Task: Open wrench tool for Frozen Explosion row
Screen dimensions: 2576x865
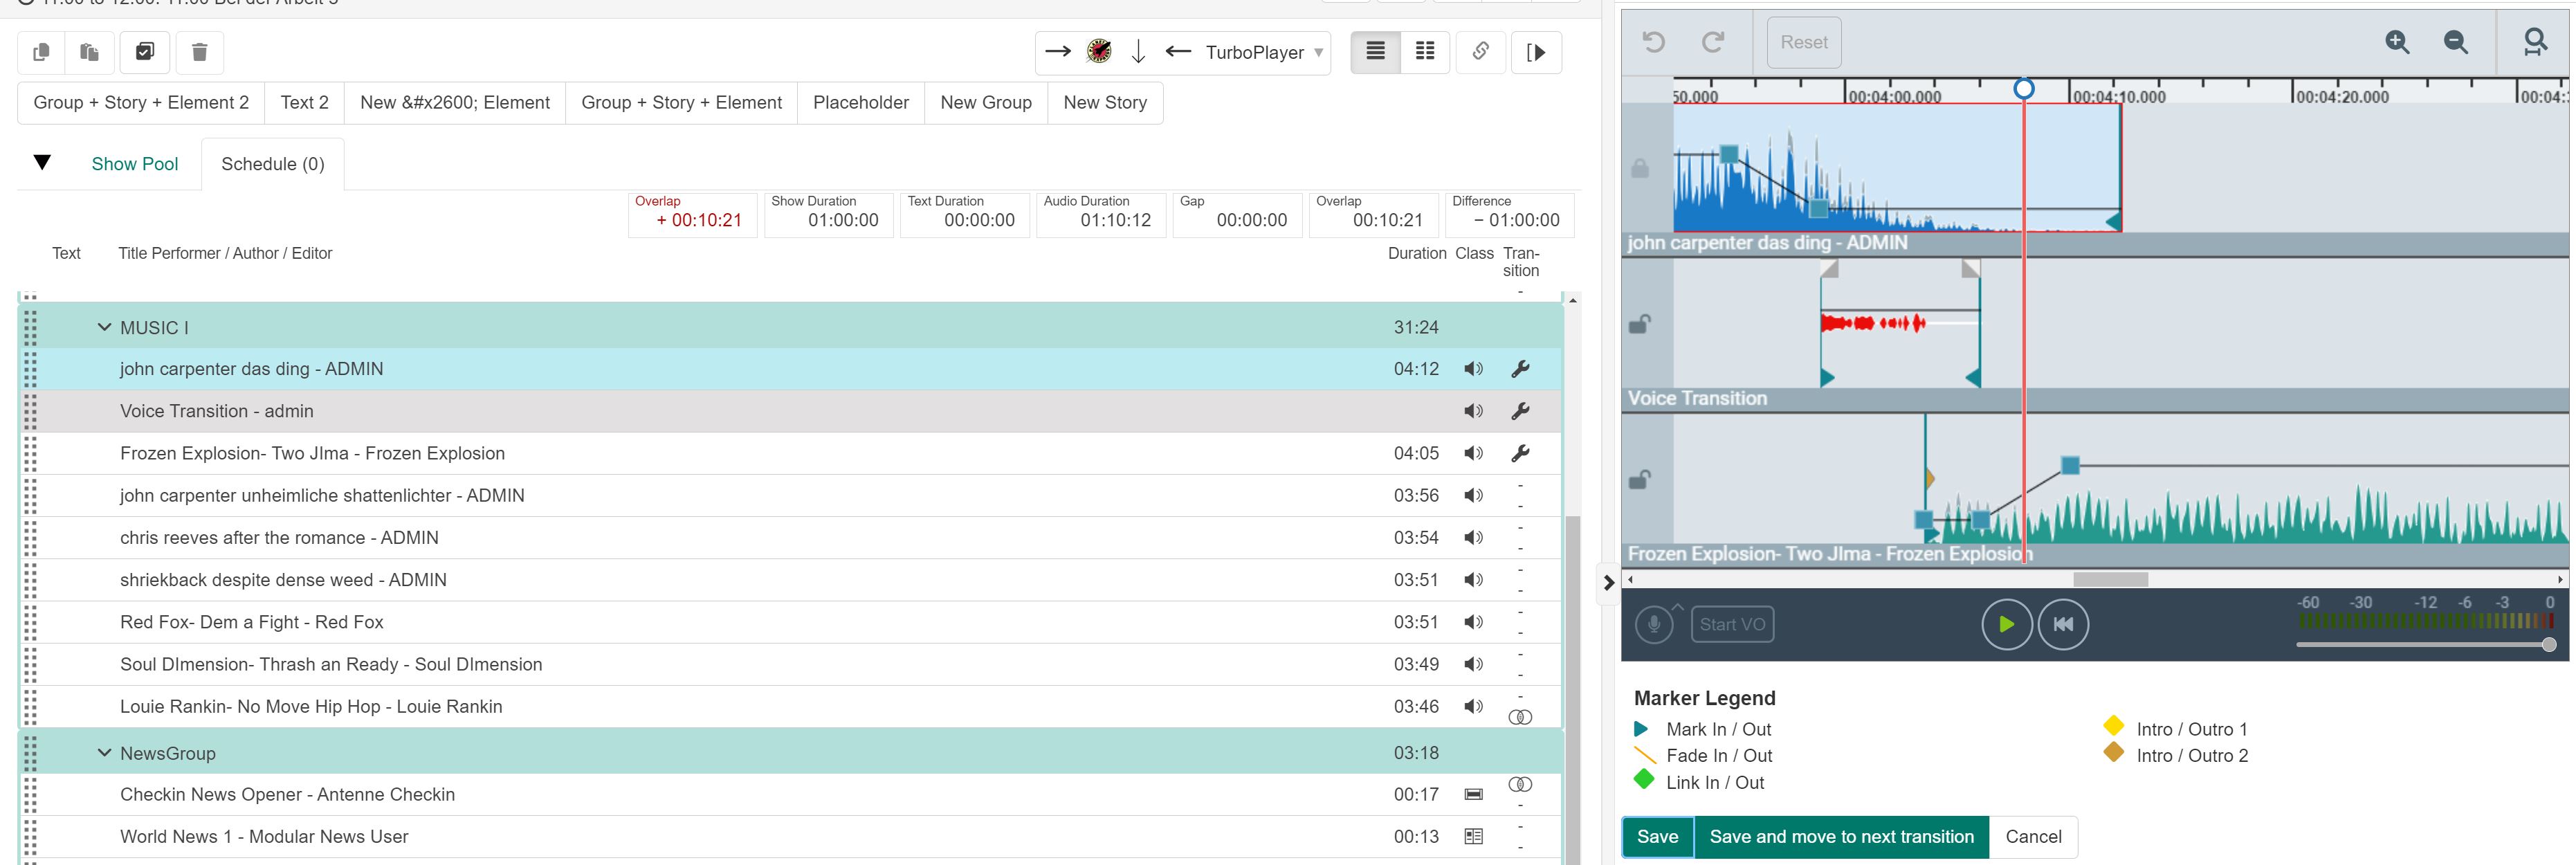Action: (x=1520, y=453)
